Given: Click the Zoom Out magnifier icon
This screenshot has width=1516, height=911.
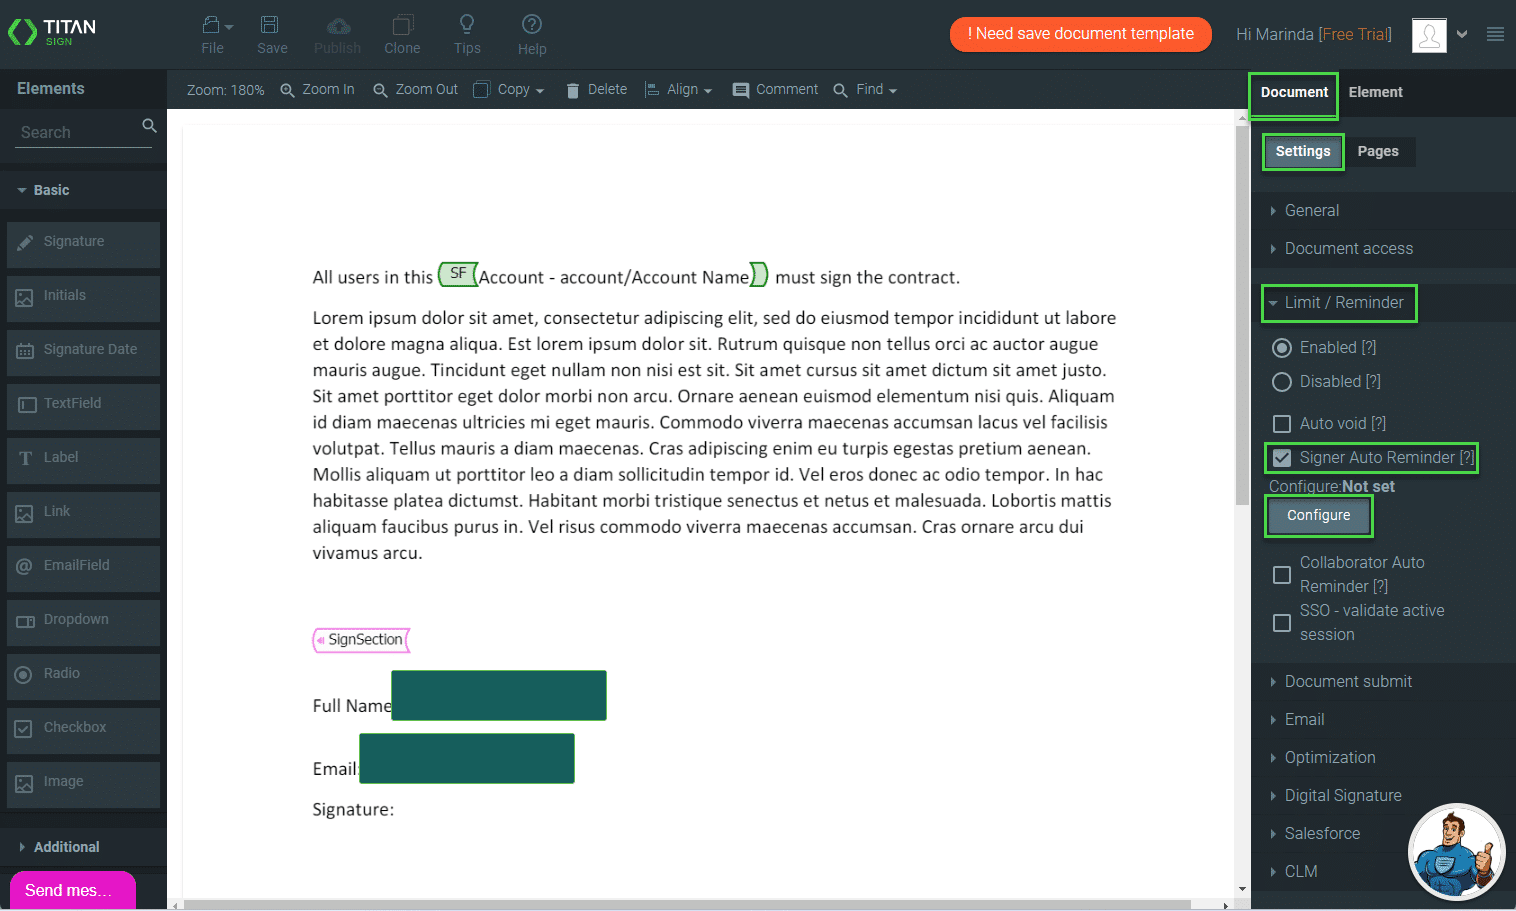Looking at the screenshot, I should 380,90.
